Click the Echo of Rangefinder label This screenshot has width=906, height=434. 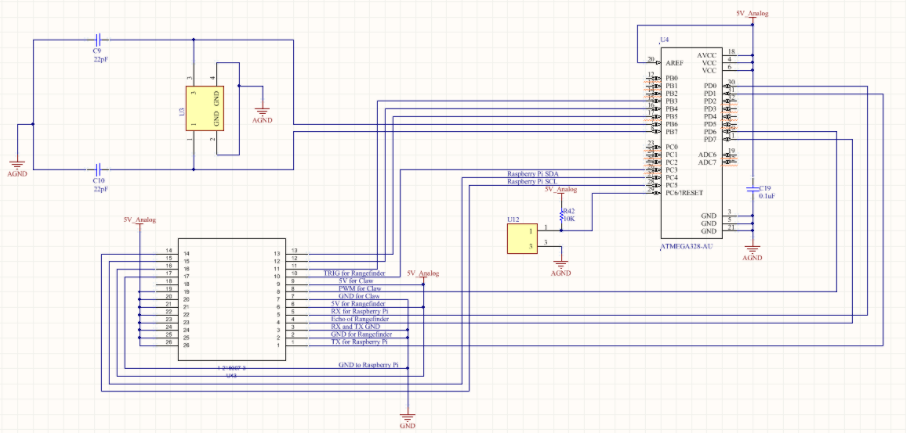[x=359, y=319]
